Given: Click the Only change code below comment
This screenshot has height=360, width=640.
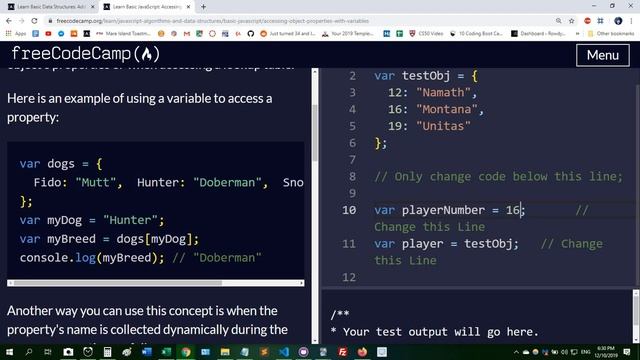Looking at the screenshot, I should [498, 177].
